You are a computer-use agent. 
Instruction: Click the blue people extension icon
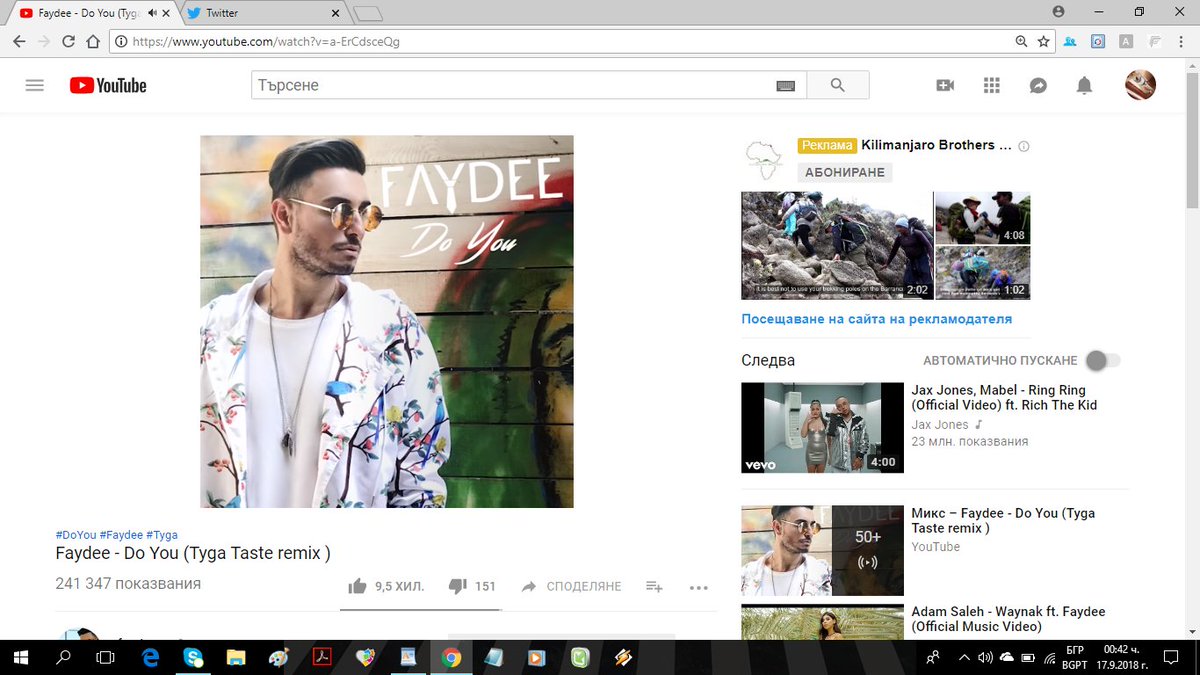1071,42
